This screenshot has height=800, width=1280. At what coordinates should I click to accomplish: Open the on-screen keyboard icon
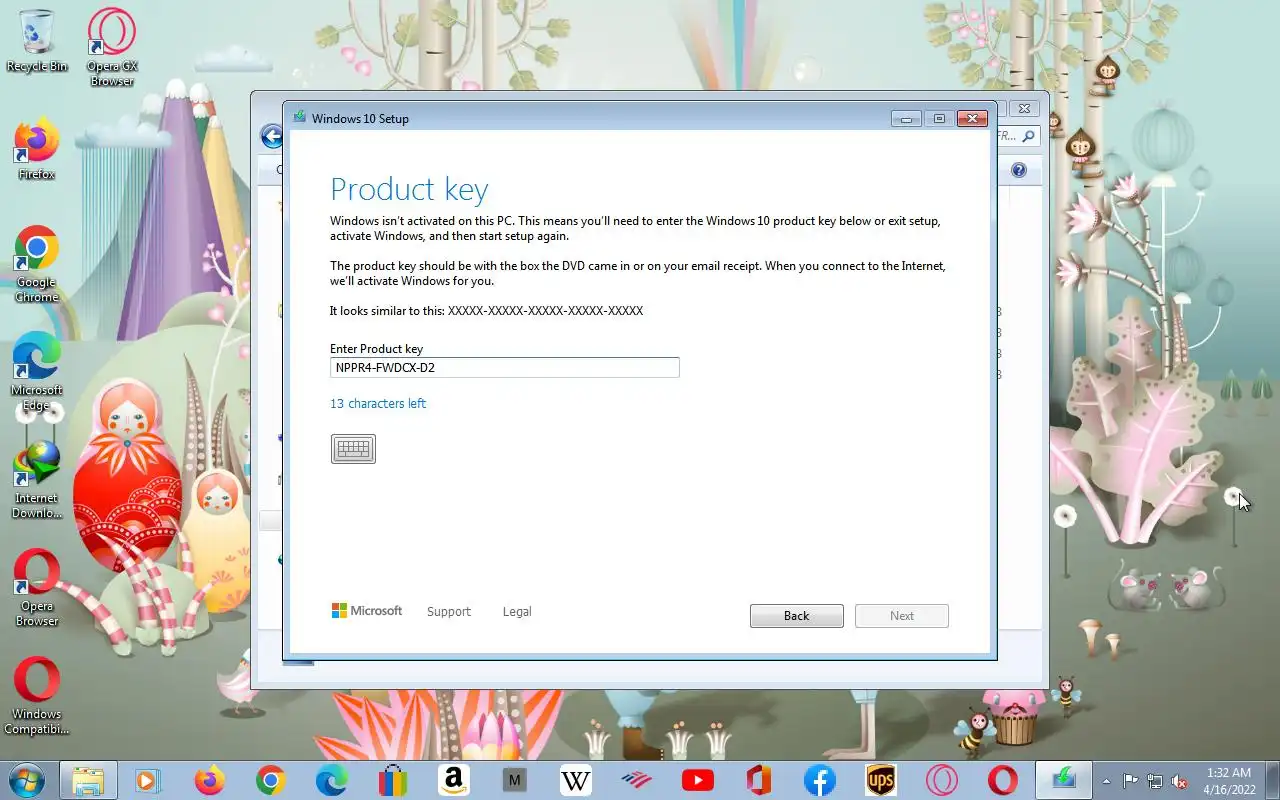[x=353, y=449]
